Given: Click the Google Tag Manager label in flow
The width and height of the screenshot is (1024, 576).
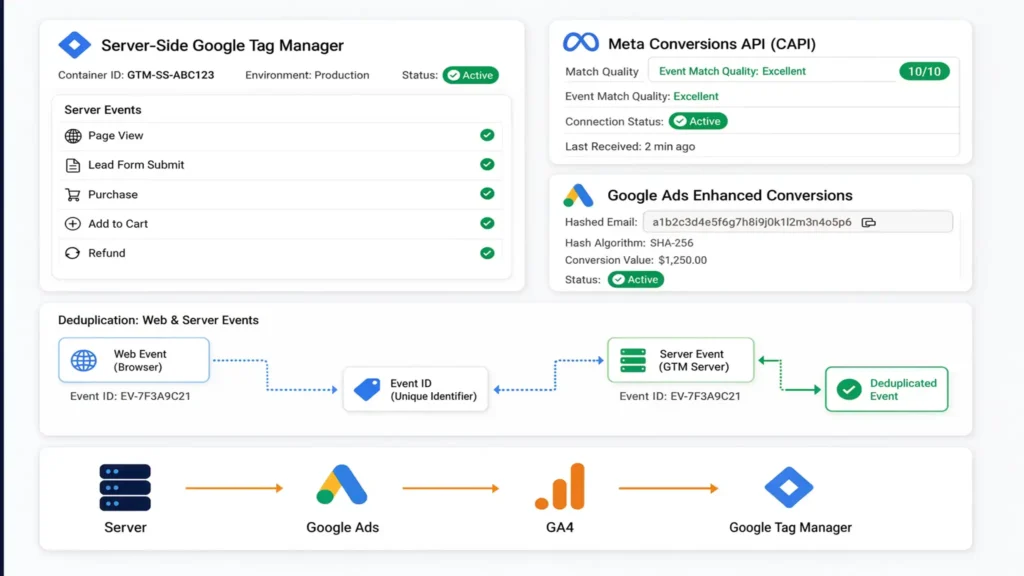Looking at the screenshot, I should (790, 528).
